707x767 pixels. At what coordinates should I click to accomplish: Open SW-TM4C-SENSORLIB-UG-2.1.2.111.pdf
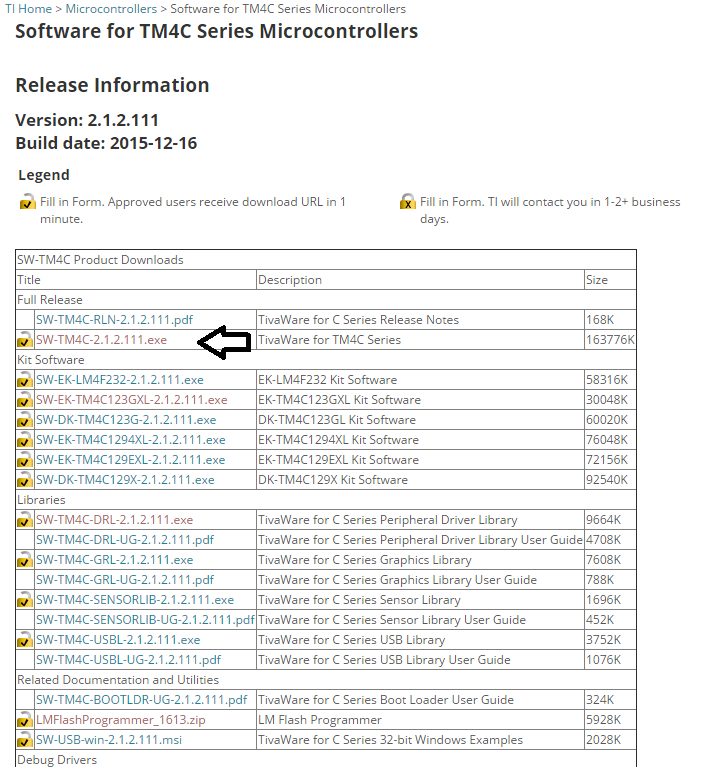(x=145, y=620)
